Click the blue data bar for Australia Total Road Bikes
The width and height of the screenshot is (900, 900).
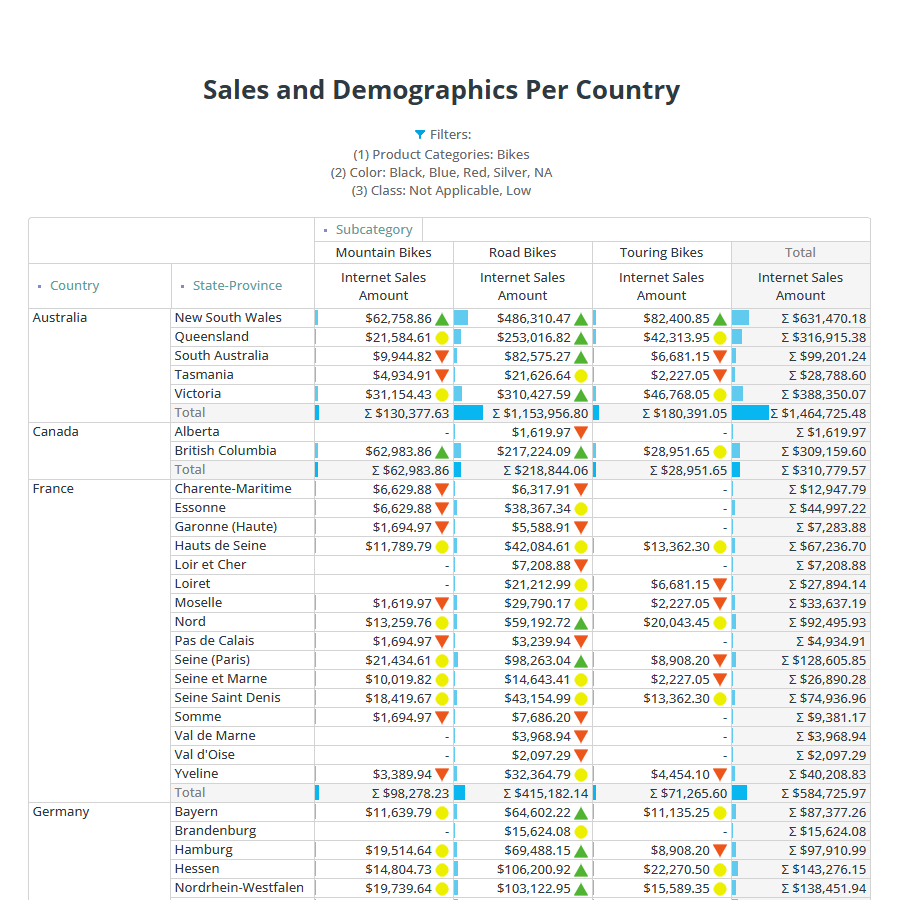point(468,413)
